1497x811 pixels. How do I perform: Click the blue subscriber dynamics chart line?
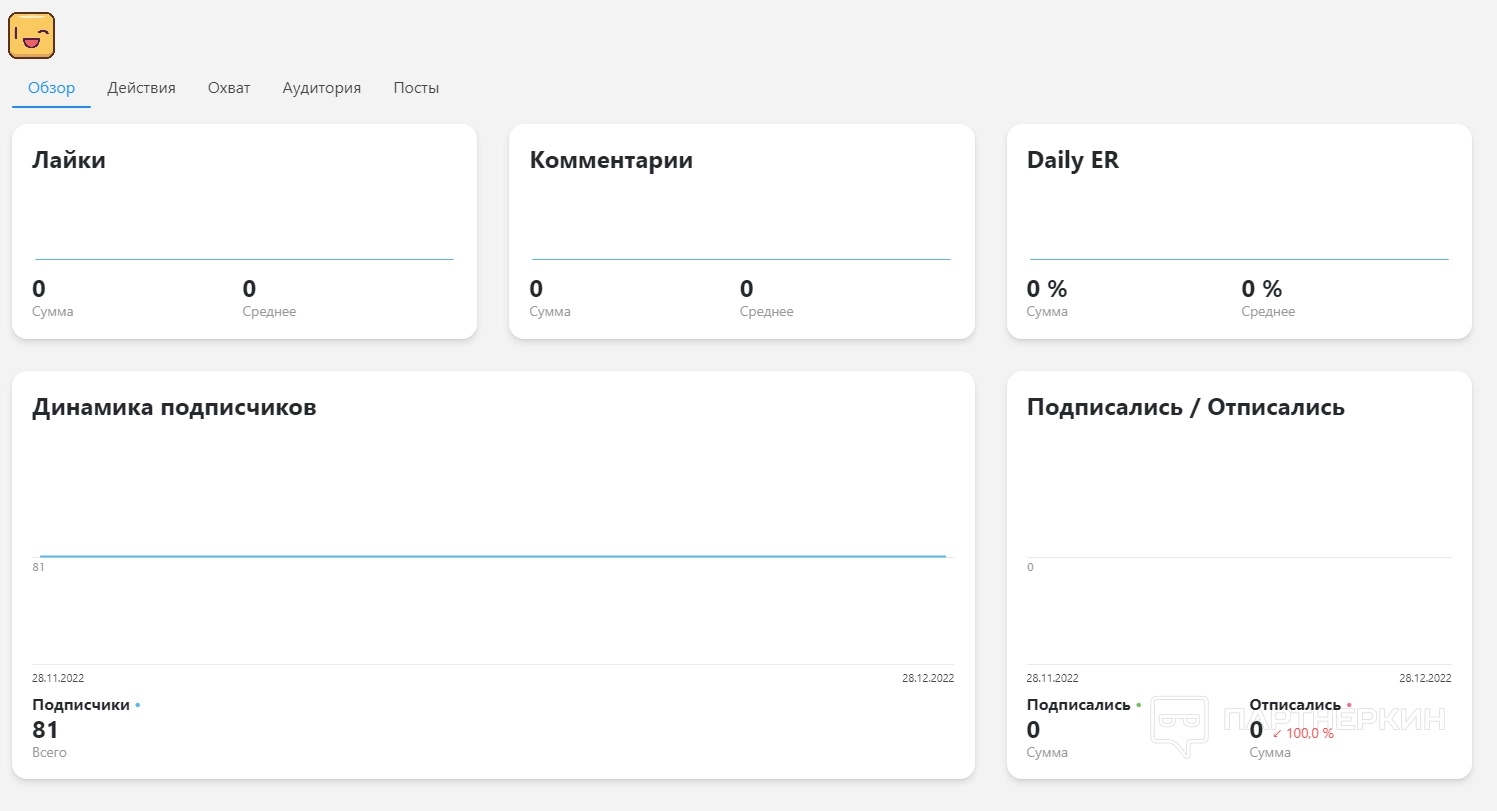pos(492,556)
